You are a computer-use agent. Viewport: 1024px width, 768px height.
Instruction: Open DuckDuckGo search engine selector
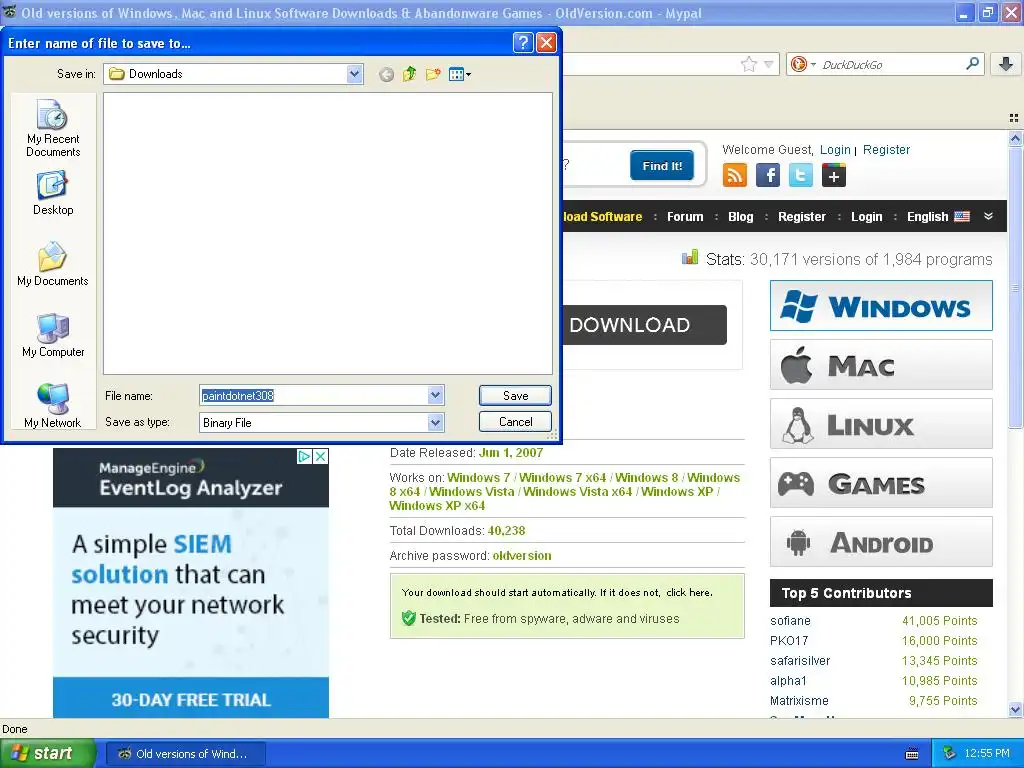click(803, 64)
